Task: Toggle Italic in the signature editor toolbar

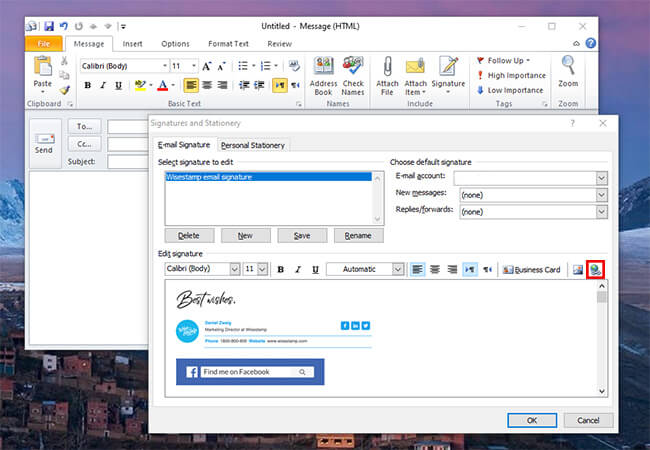Action: tap(298, 269)
